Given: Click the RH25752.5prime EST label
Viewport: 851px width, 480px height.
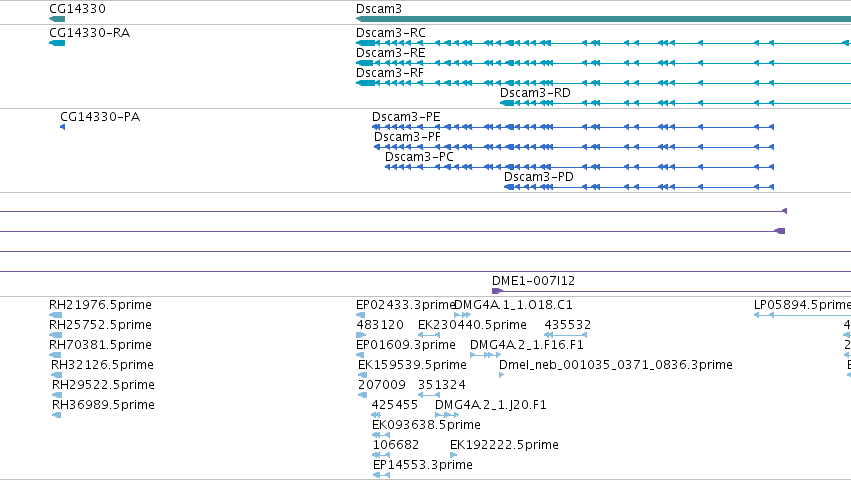Looking at the screenshot, I should (x=100, y=325).
